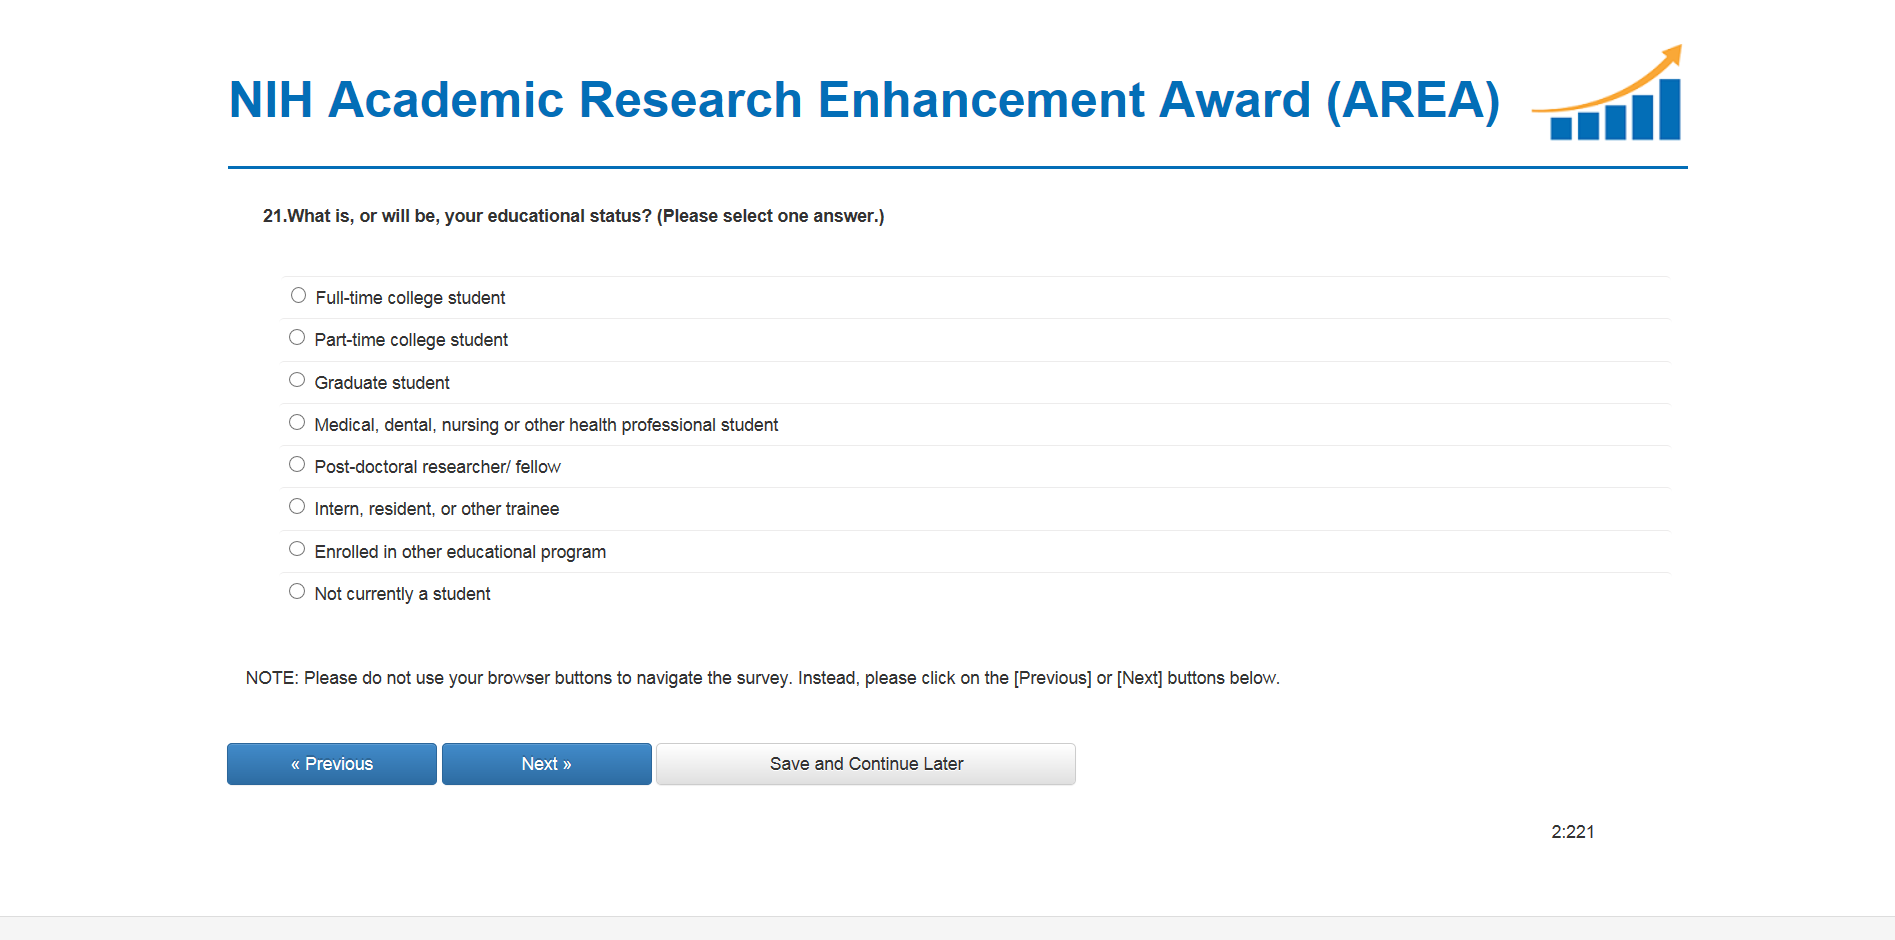The width and height of the screenshot is (1895, 940).
Task: Pick the health professional student radio option
Action: (297, 422)
